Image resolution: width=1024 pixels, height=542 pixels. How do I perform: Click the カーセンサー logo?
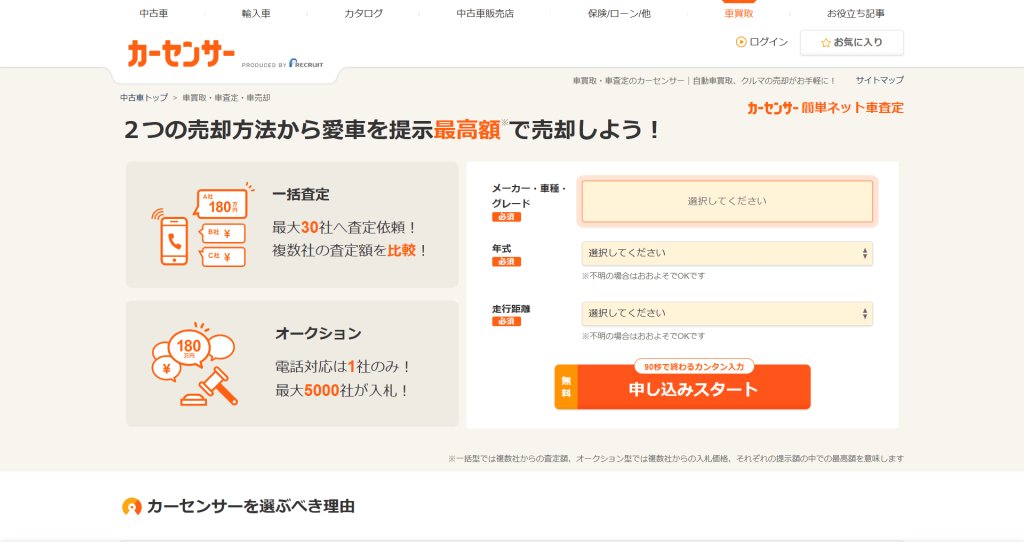181,54
